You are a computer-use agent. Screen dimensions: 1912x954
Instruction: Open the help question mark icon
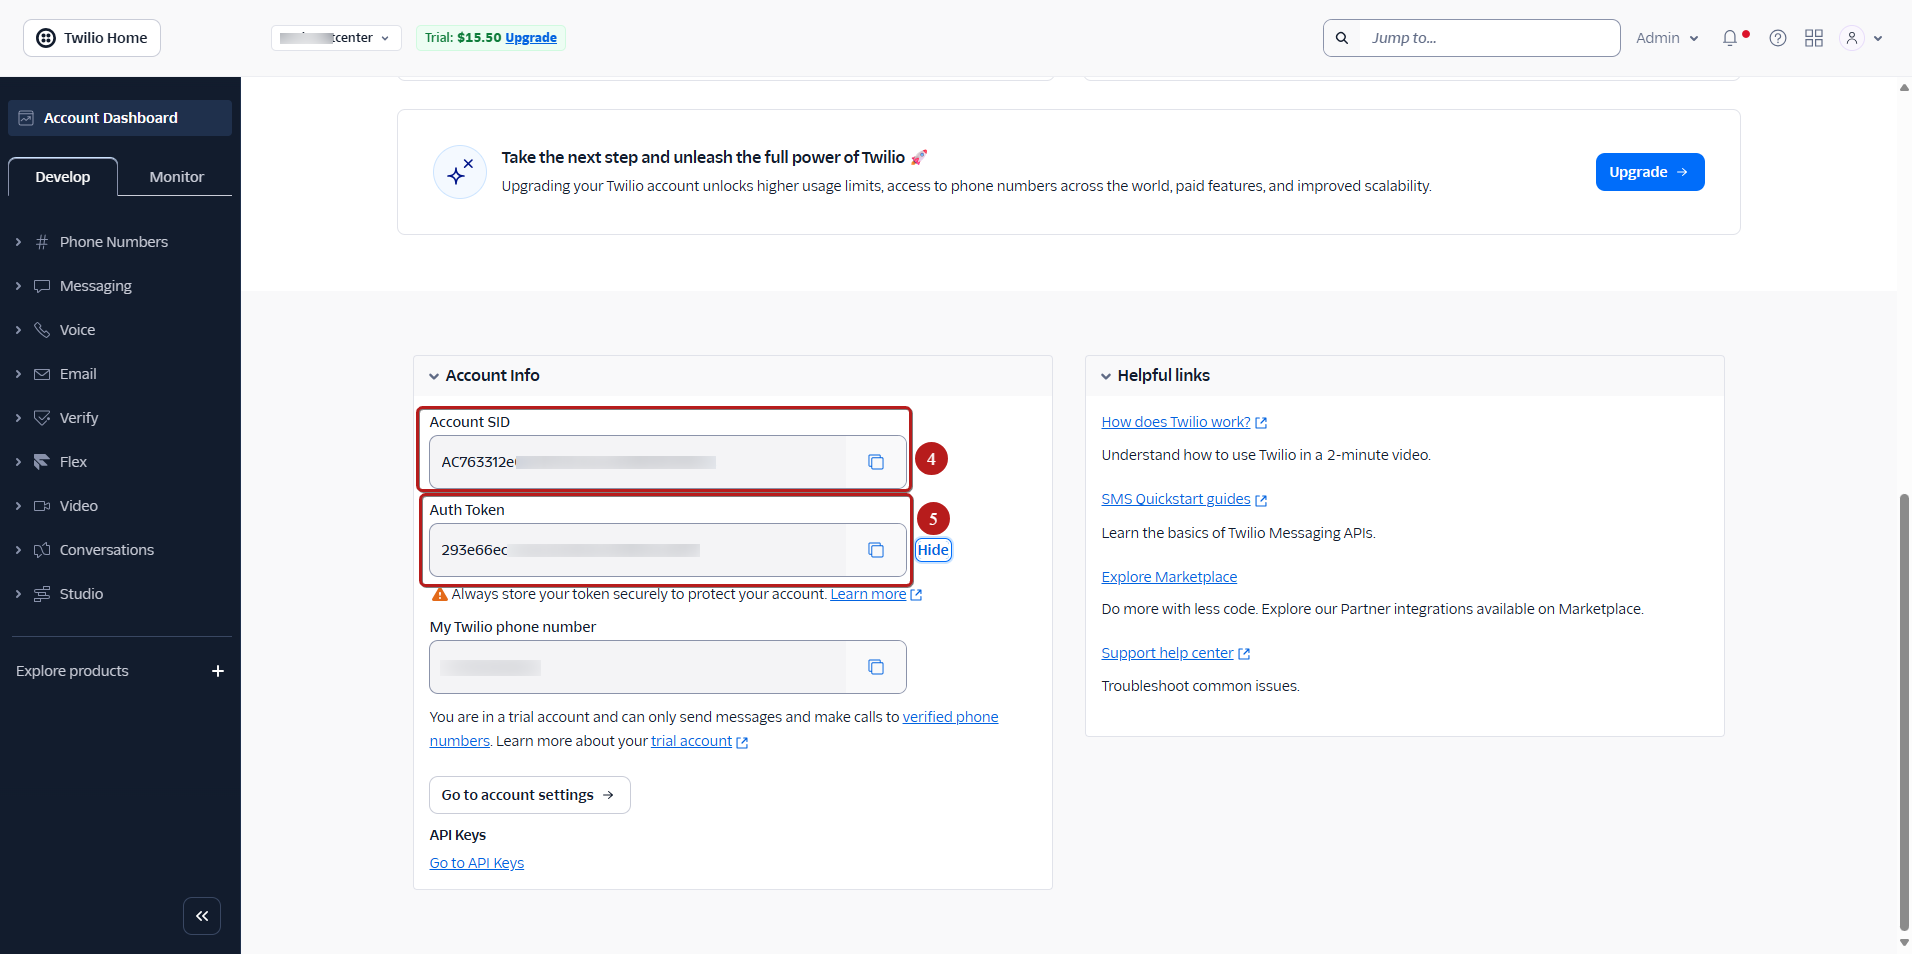(x=1778, y=38)
